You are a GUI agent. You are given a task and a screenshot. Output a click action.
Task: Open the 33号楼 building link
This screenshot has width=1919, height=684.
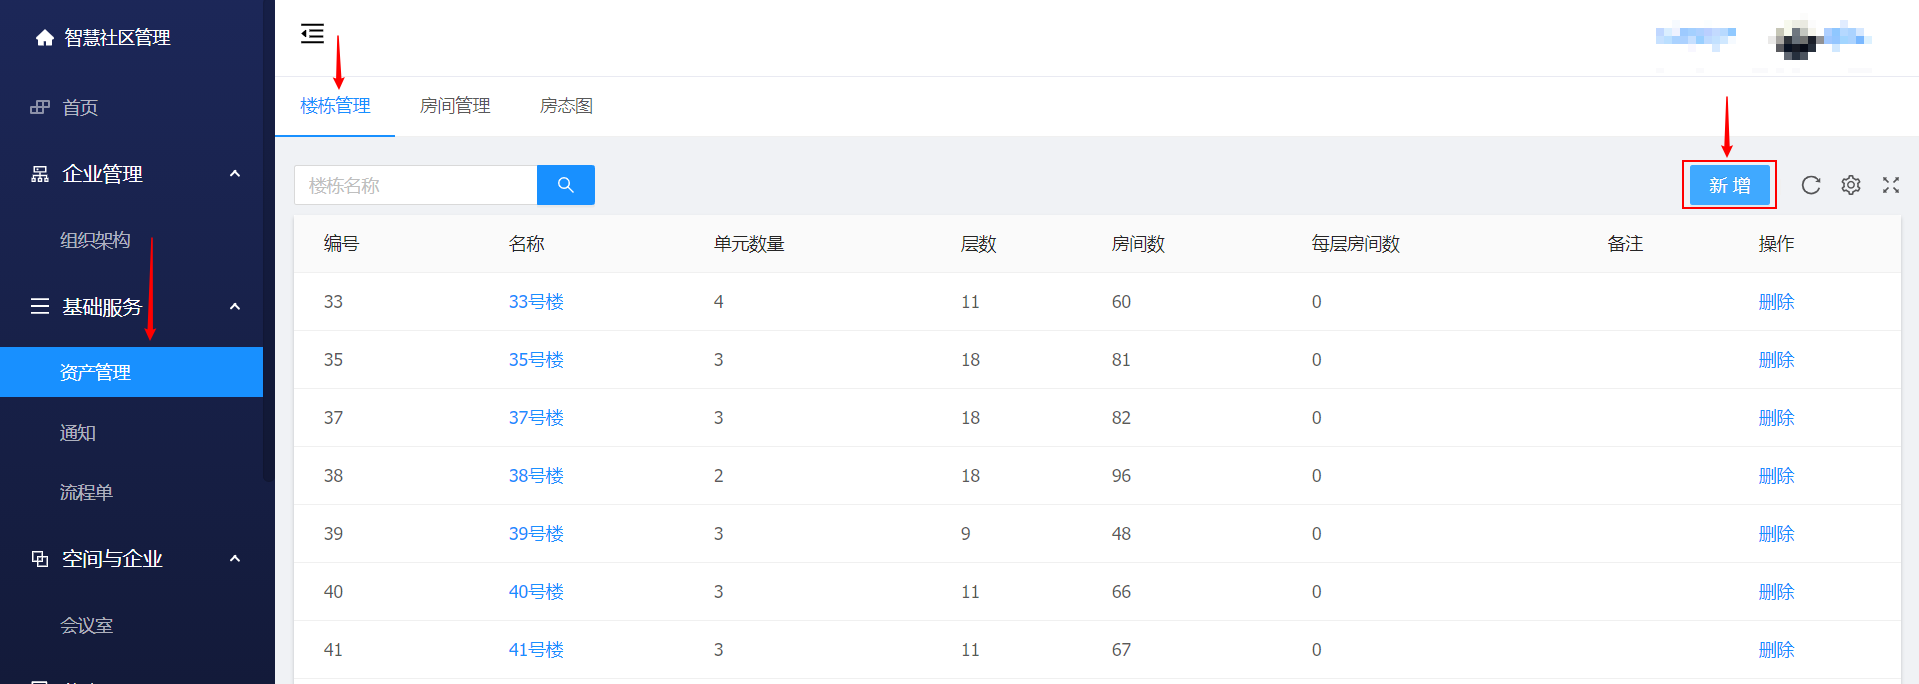(536, 302)
